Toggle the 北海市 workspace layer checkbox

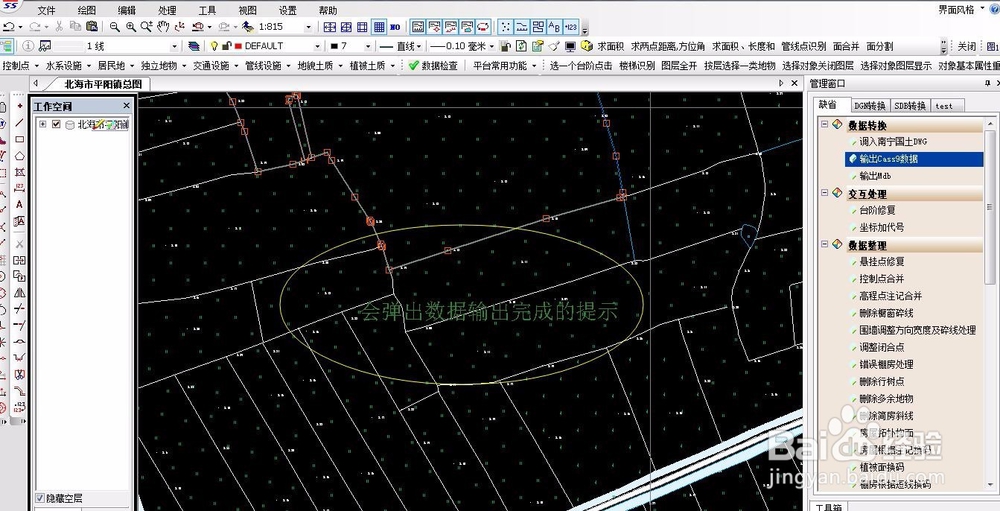[56, 124]
